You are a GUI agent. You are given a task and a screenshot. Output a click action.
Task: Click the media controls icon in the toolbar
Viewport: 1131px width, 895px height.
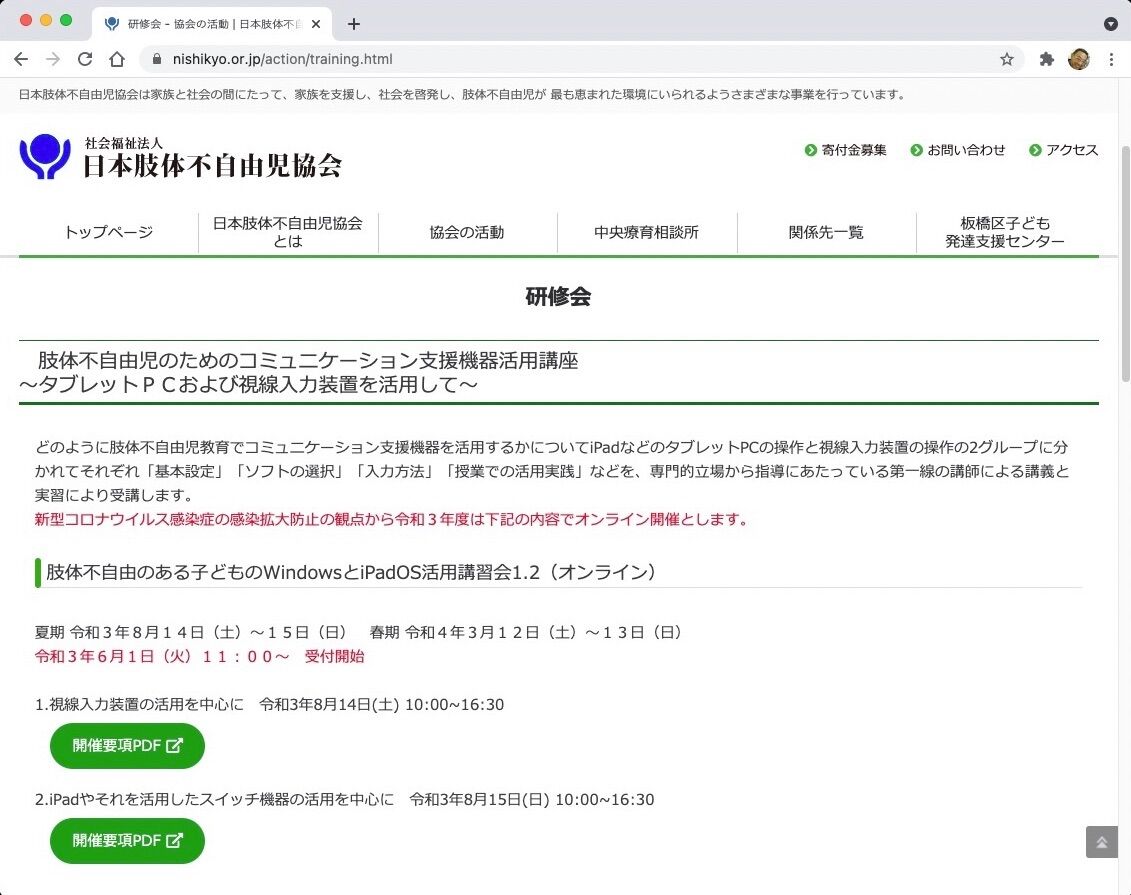point(1110,23)
